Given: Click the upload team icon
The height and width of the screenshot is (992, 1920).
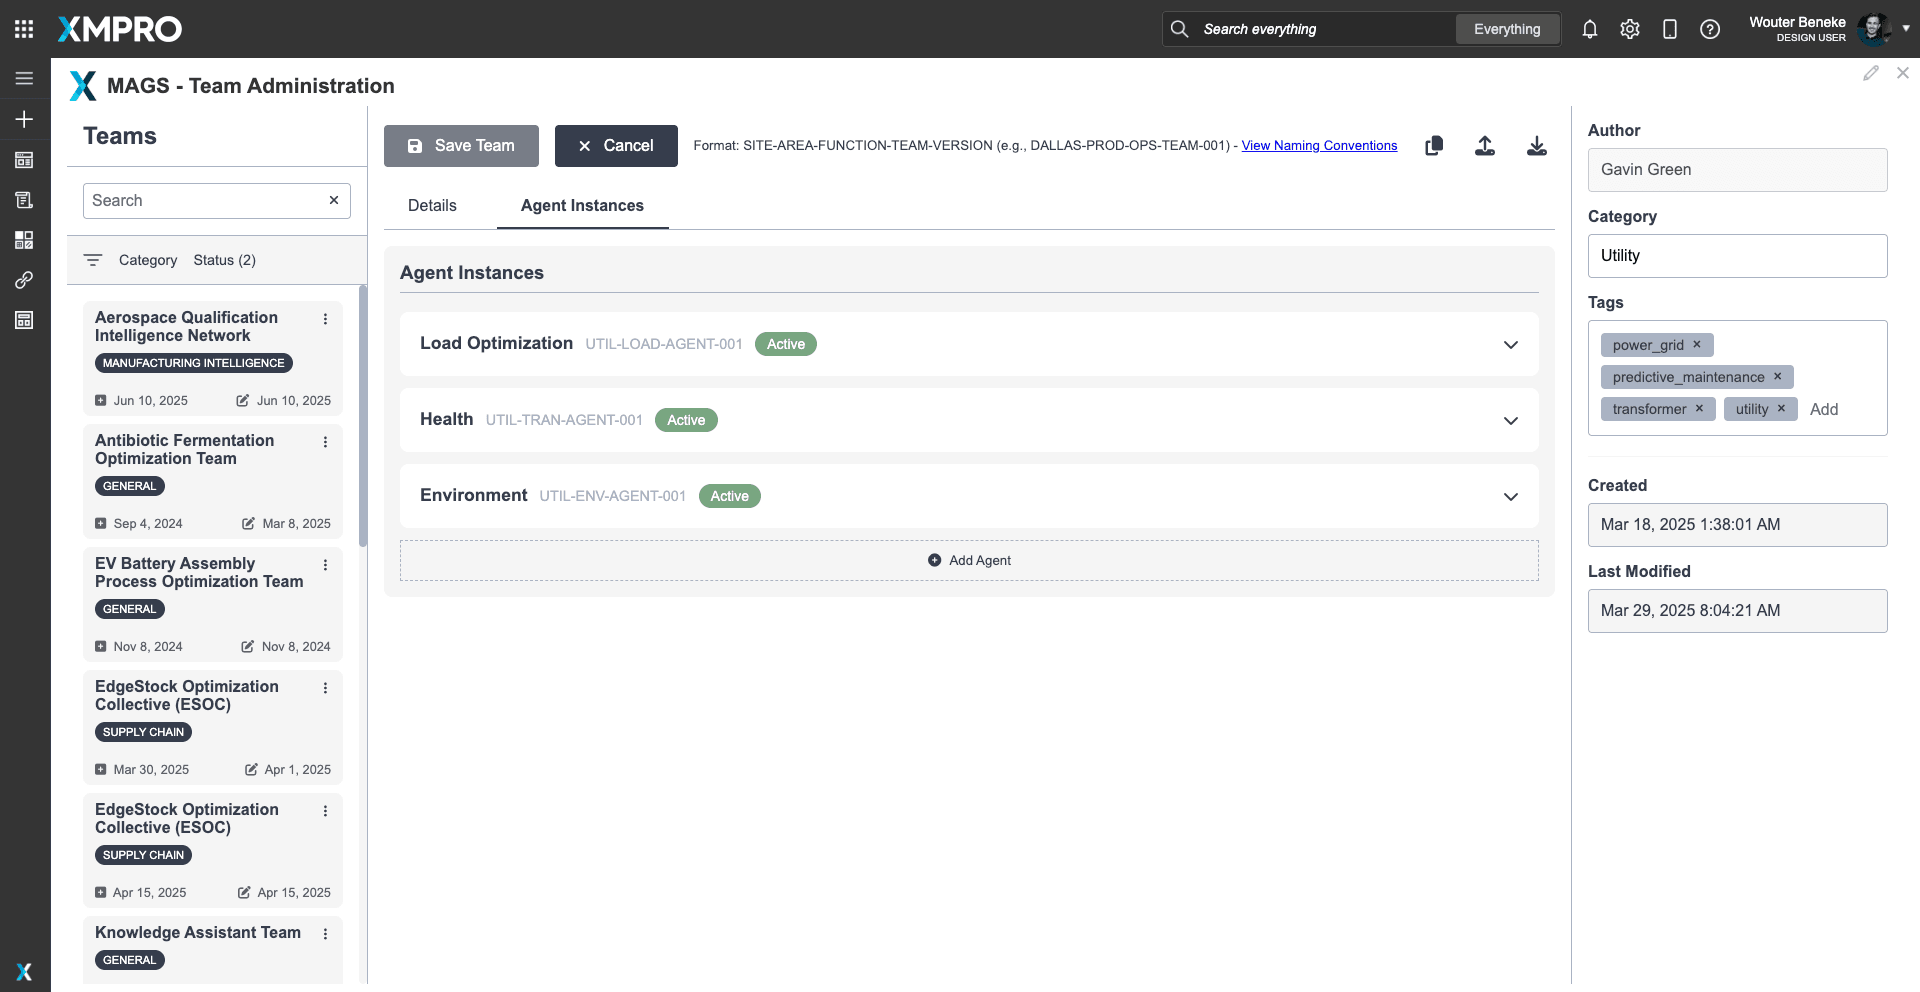Looking at the screenshot, I should click(1485, 146).
